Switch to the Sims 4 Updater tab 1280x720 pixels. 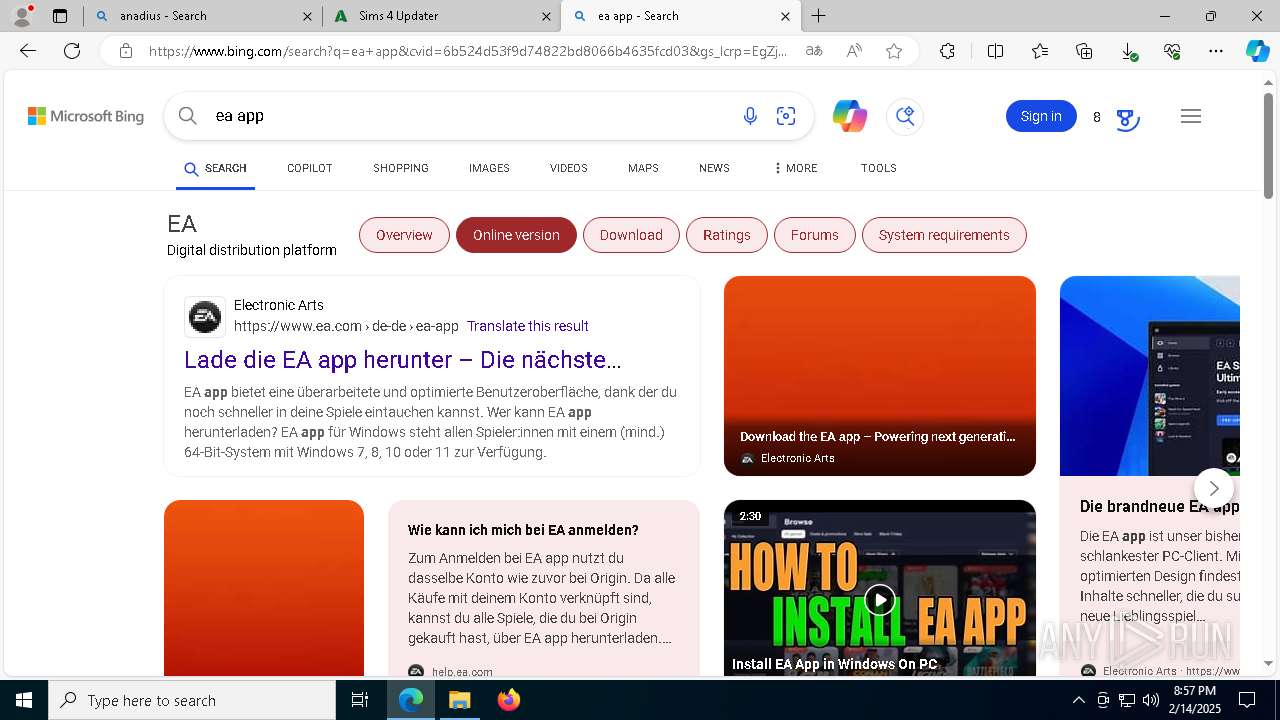(442, 16)
